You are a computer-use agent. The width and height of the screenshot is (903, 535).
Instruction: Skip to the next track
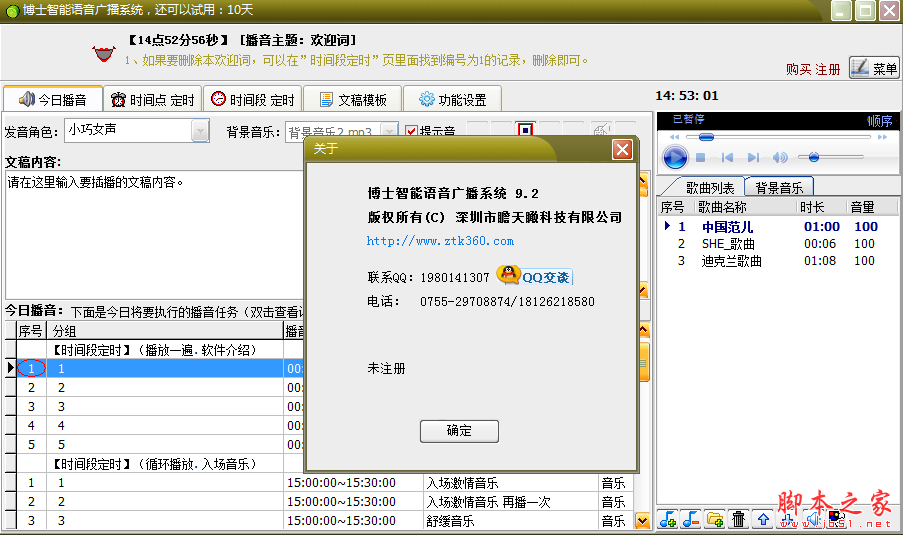tap(753, 157)
